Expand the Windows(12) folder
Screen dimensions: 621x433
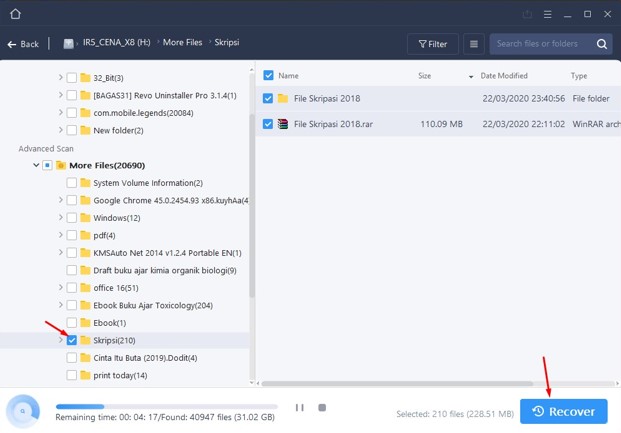61,217
